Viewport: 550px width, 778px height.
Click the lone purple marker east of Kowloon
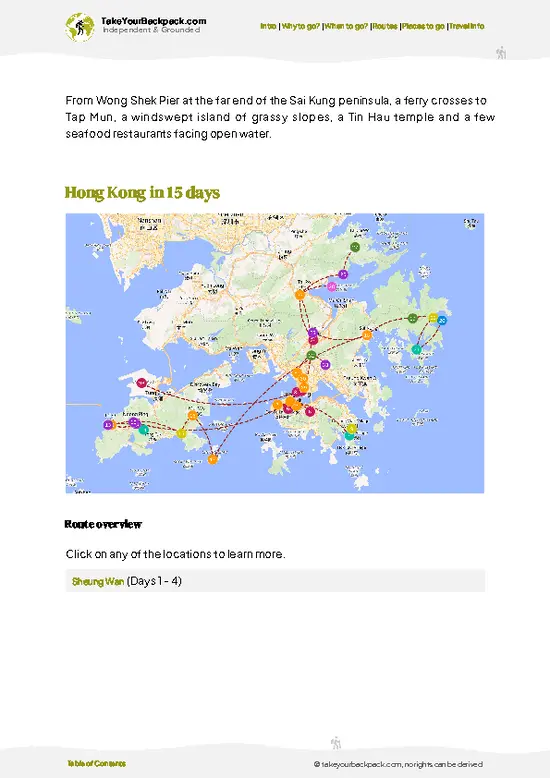click(x=325, y=365)
